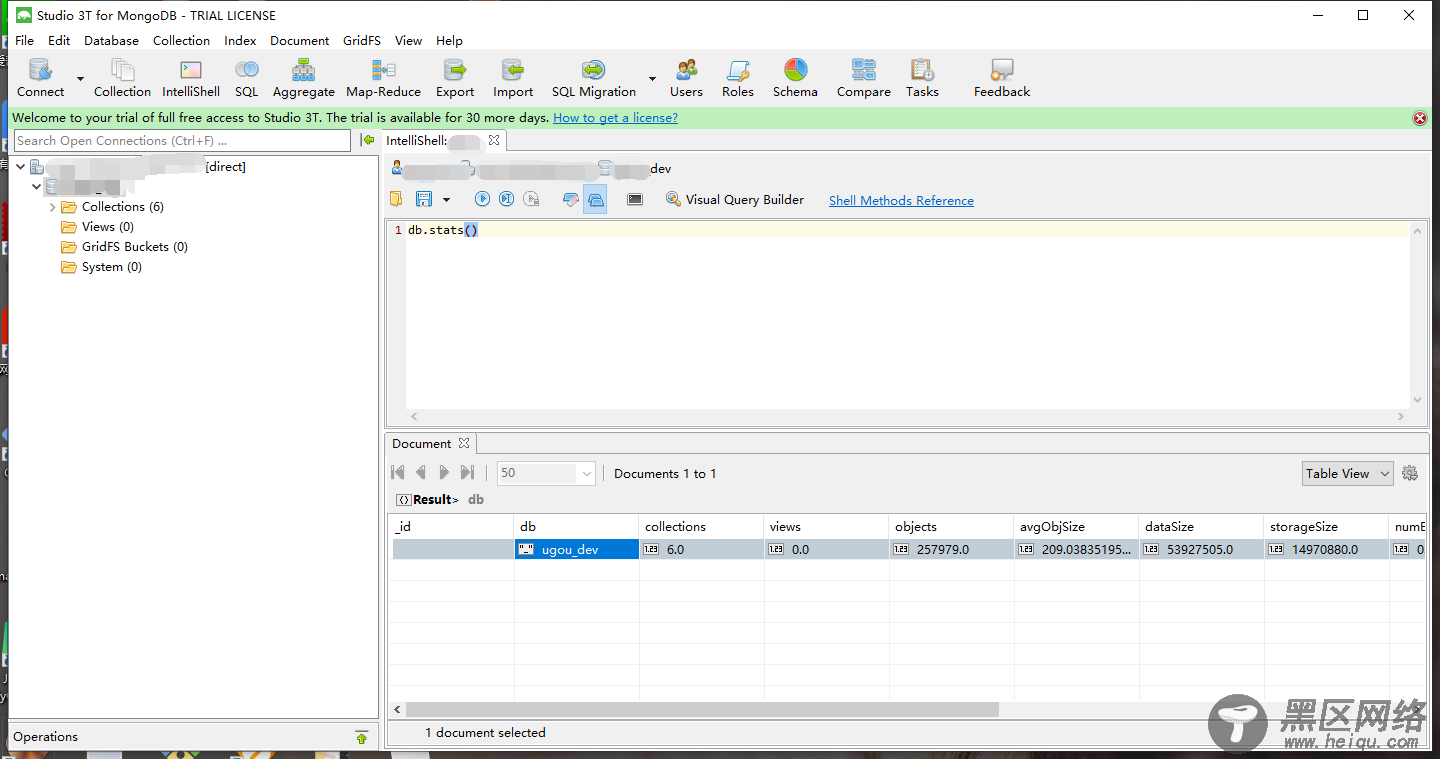This screenshot has width=1440, height=759.
Task: Open the save script dropdown arrow
Action: (446, 200)
